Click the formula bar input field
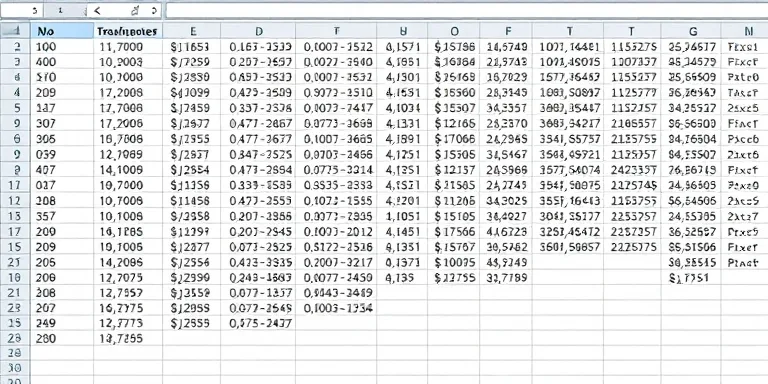This screenshot has height=384, width=768. (466, 10)
